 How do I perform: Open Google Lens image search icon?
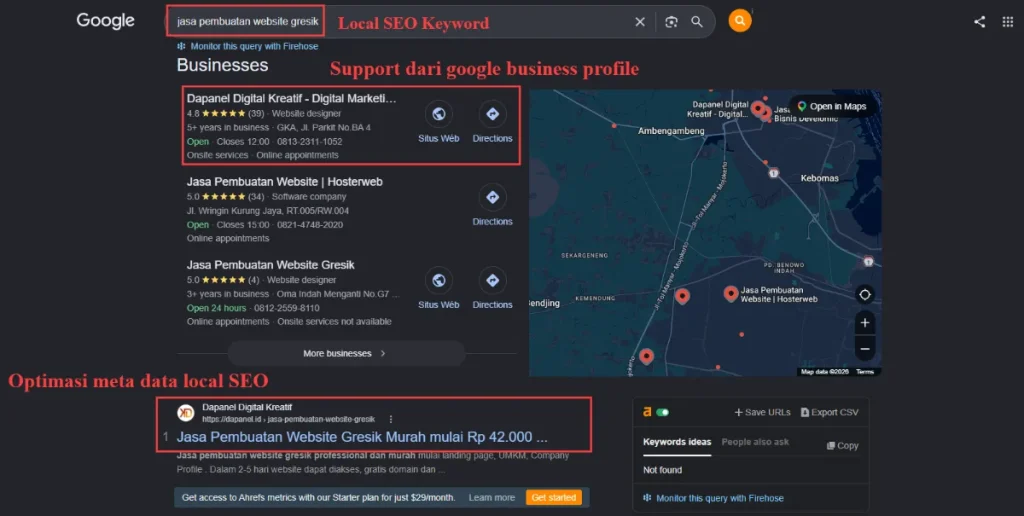671,22
